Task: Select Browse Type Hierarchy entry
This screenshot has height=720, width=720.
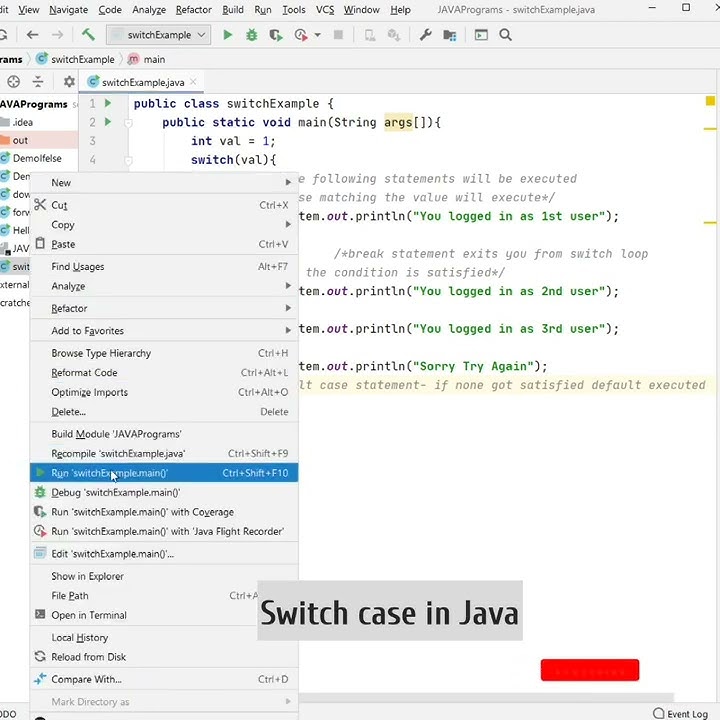Action: click(164, 353)
